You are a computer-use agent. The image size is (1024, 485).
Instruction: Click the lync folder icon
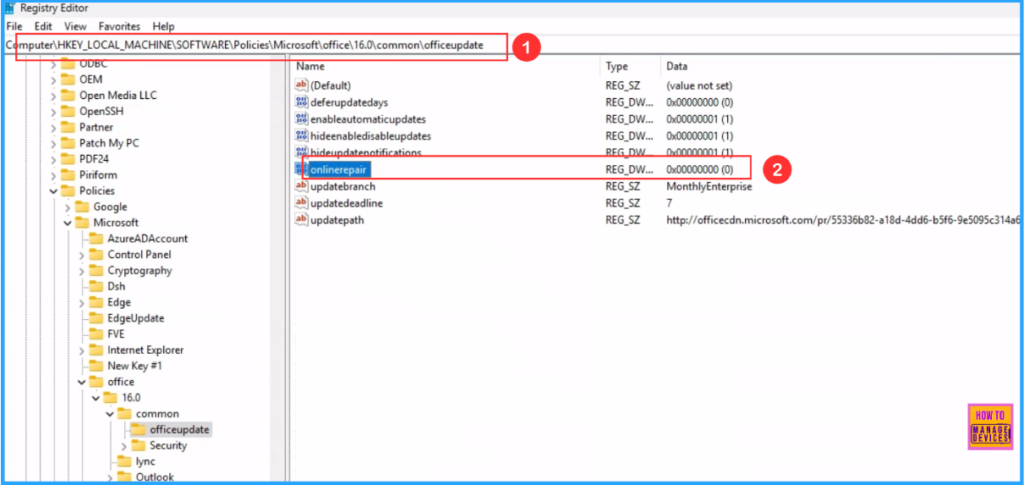pyautogui.click(x=125, y=461)
